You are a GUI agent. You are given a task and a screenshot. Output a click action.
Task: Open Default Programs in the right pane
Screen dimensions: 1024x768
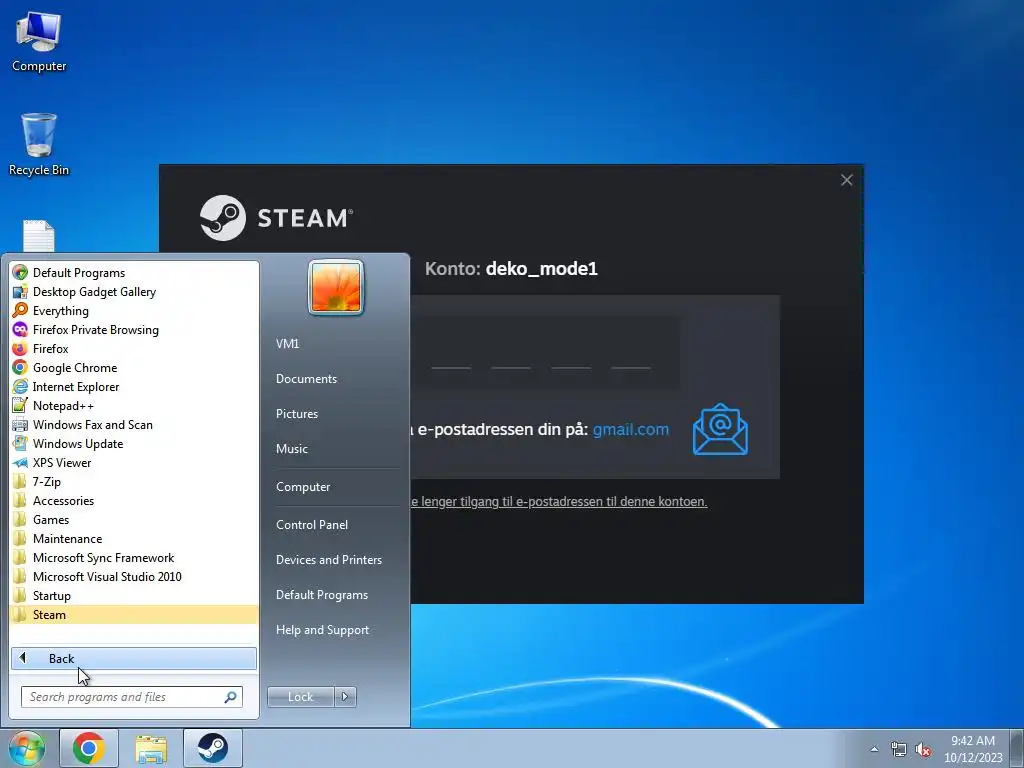(321, 595)
